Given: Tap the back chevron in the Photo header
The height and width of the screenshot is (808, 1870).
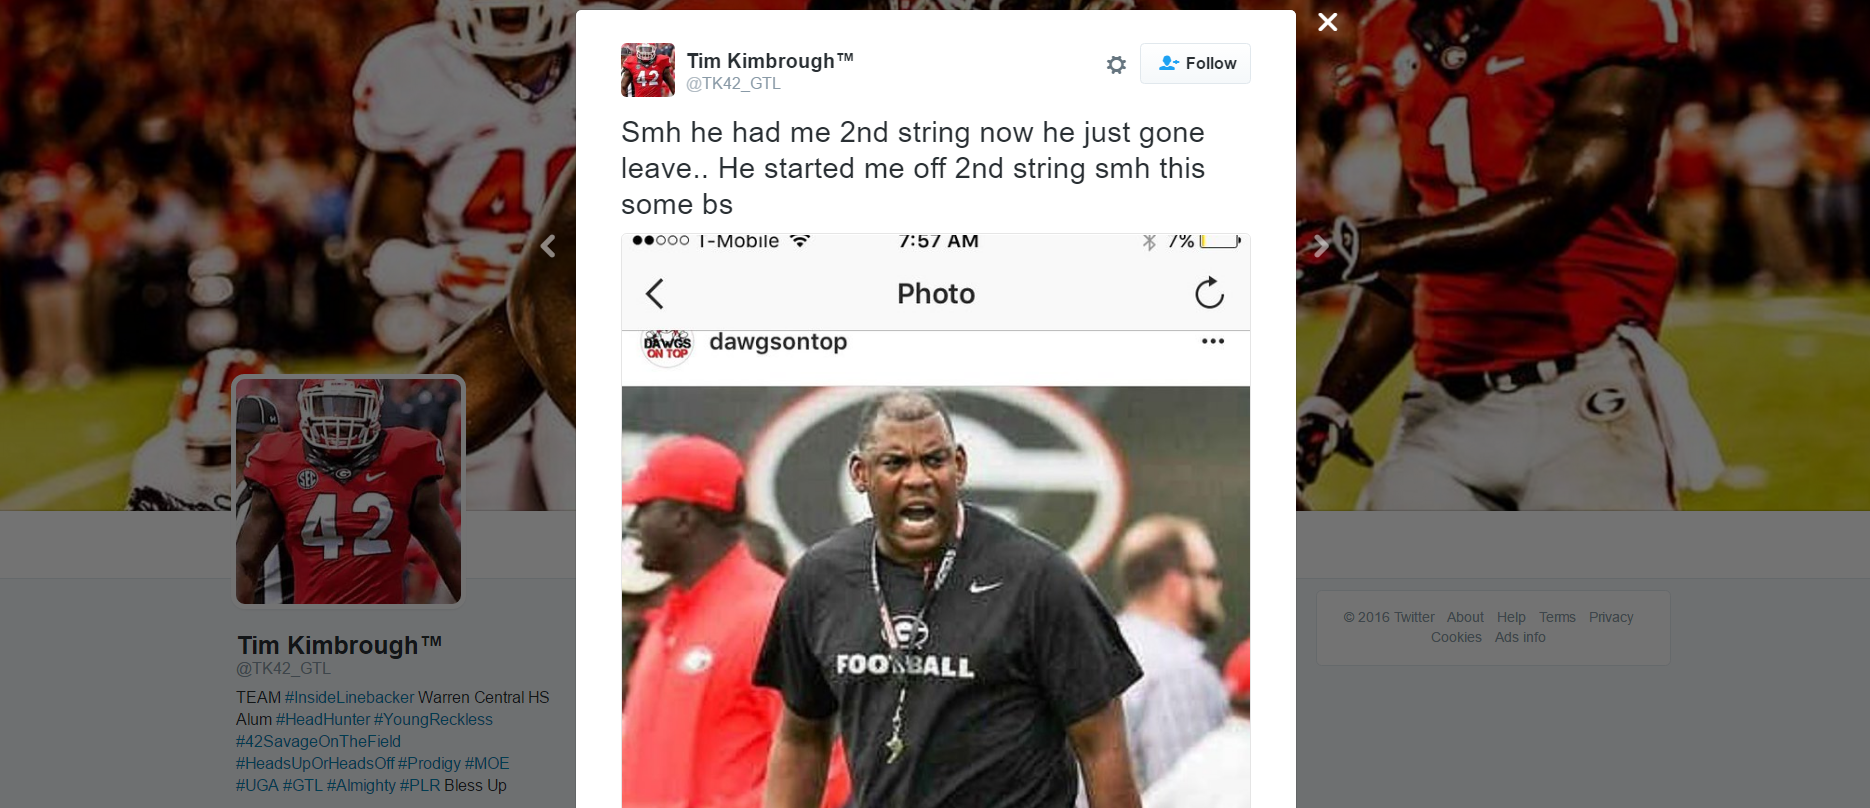Looking at the screenshot, I should 655,294.
